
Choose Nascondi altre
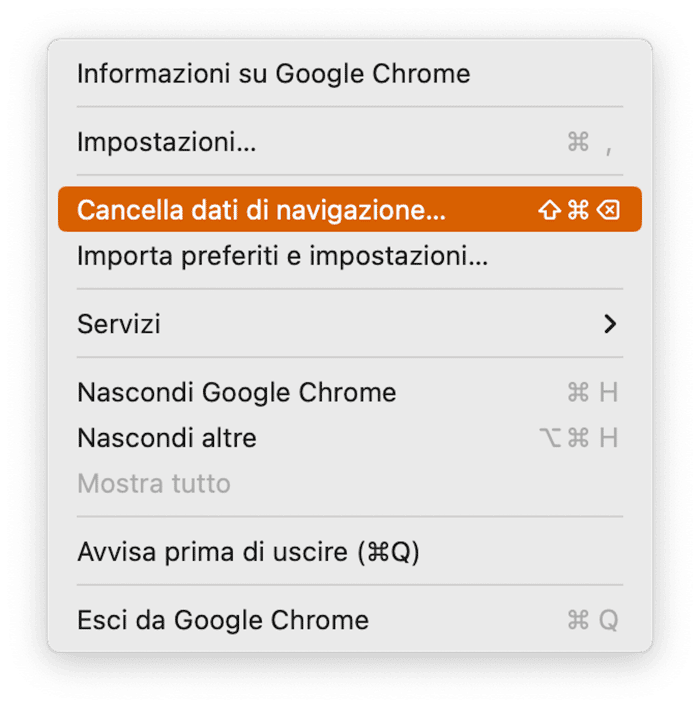click(350, 438)
